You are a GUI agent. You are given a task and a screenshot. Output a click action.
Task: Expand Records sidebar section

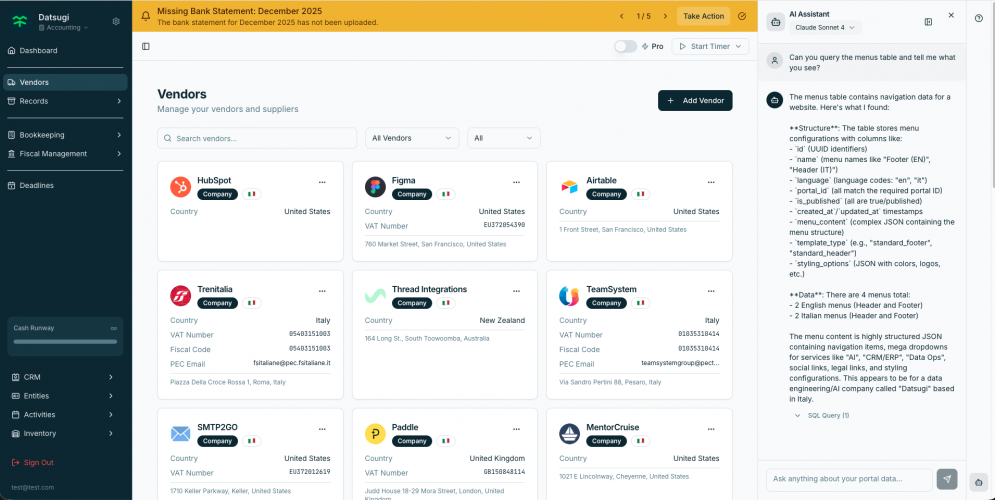coord(65,102)
